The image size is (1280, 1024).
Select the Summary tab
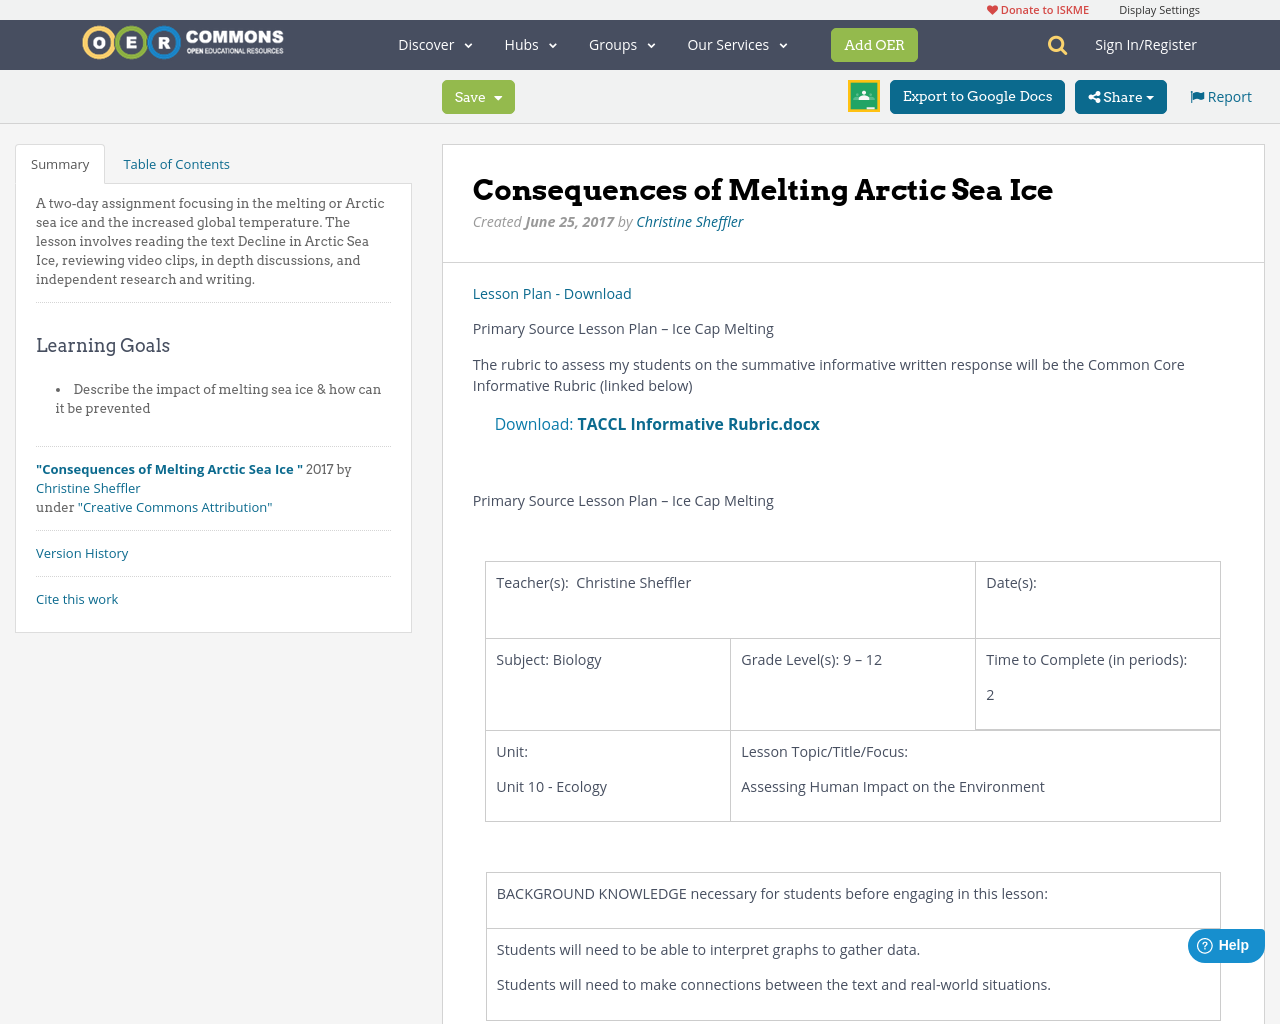pos(59,162)
